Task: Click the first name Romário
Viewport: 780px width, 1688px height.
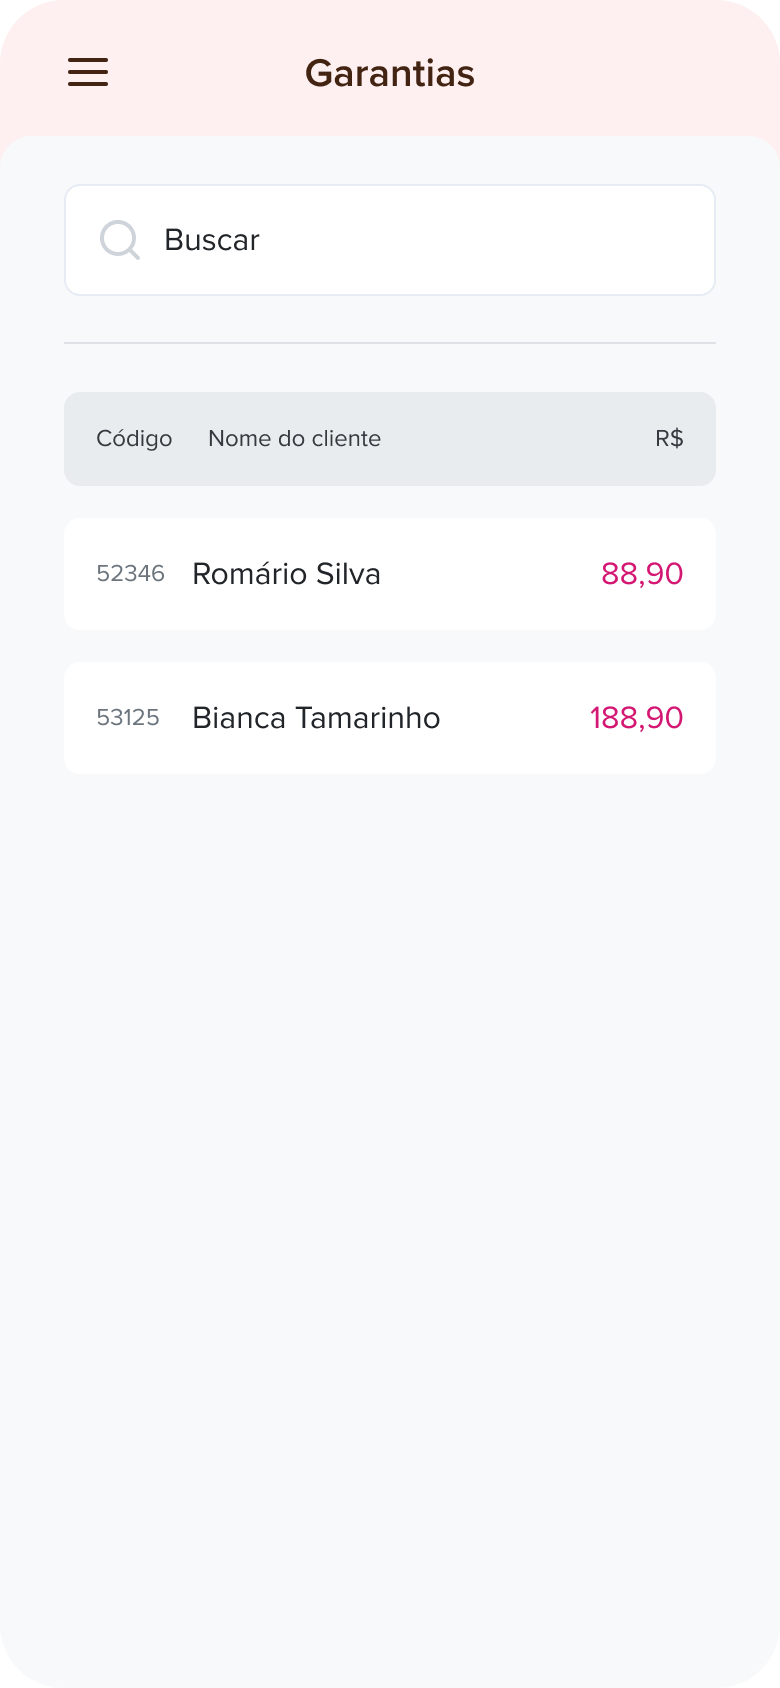Action: click(249, 574)
